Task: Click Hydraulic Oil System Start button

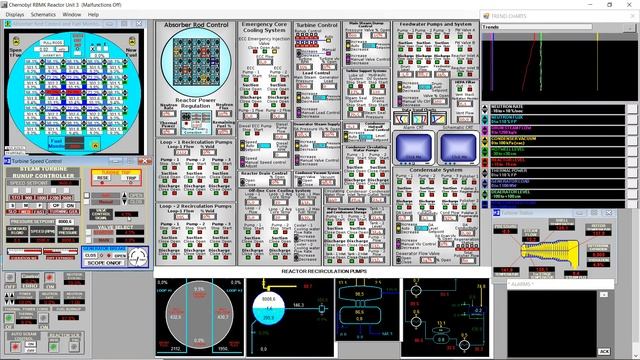Action: pyautogui.click(x=383, y=87)
